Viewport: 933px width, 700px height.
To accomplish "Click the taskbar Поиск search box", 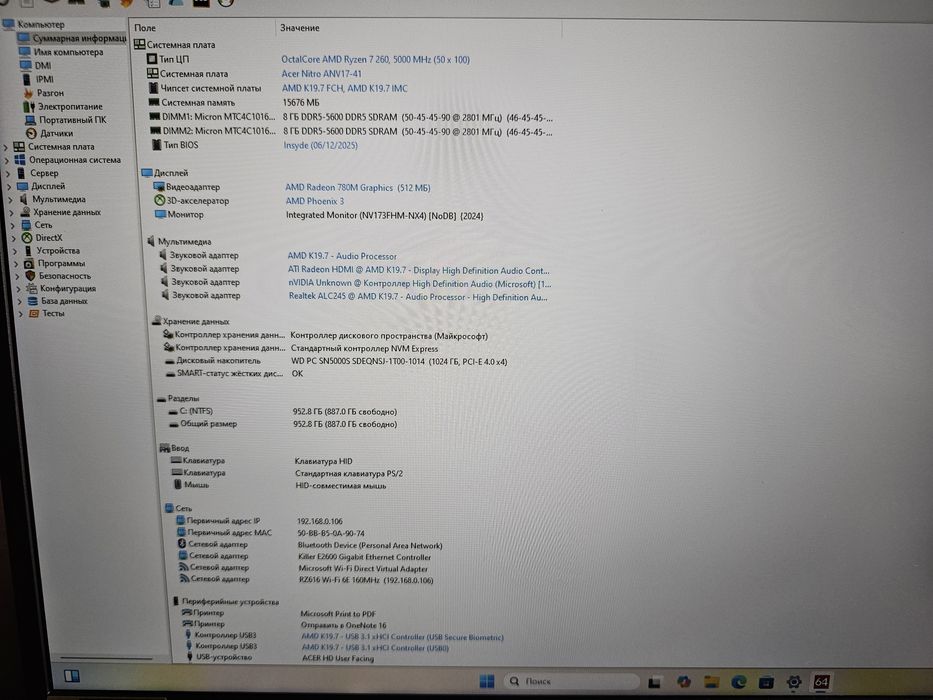I will click(x=571, y=681).
